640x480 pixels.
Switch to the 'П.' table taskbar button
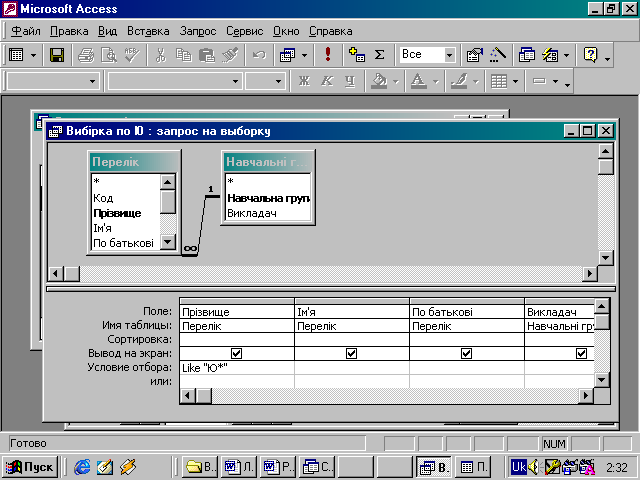(473, 467)
